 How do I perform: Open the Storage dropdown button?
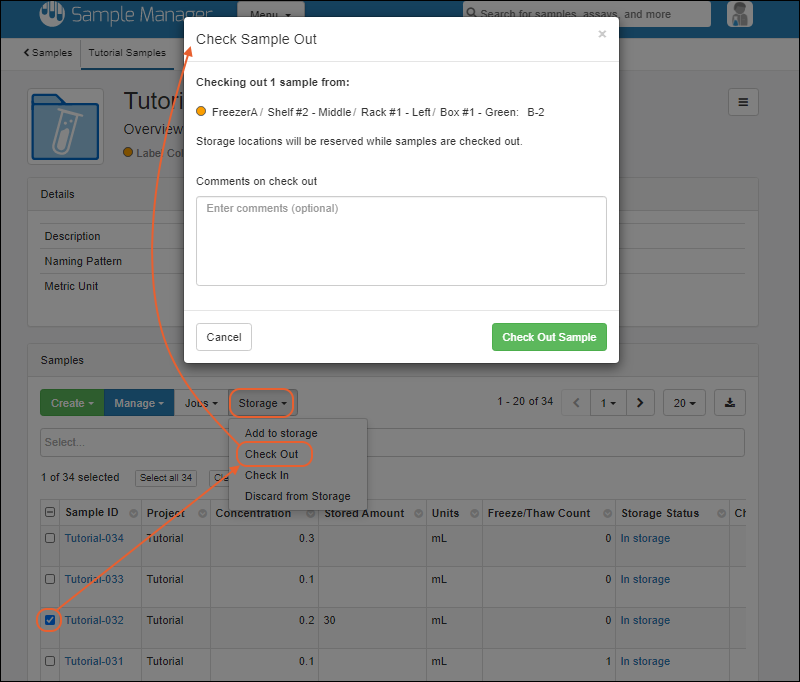pos(263,403)
